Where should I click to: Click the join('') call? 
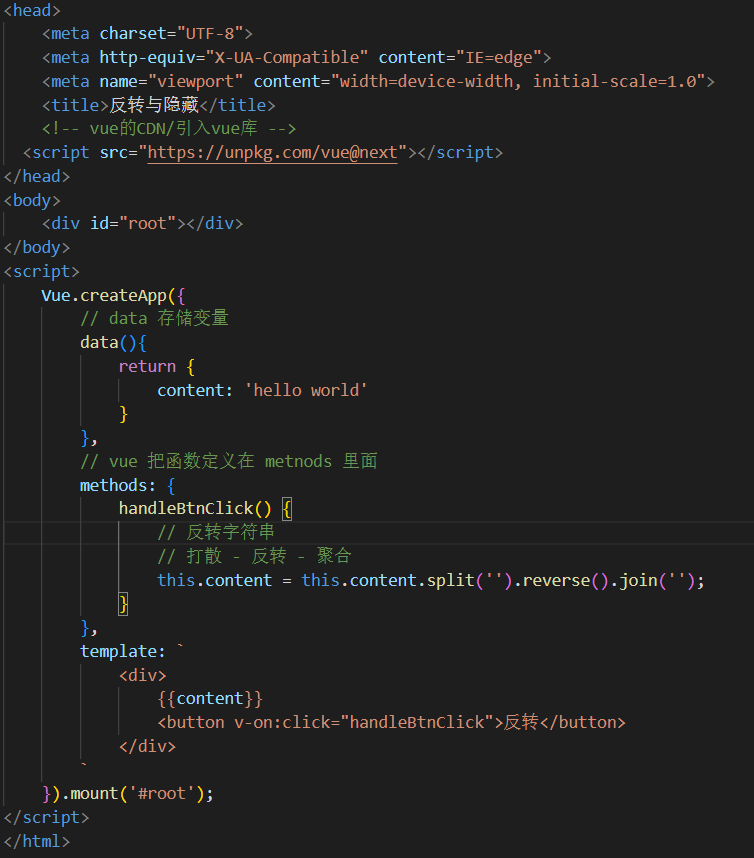tap(657, 581)
